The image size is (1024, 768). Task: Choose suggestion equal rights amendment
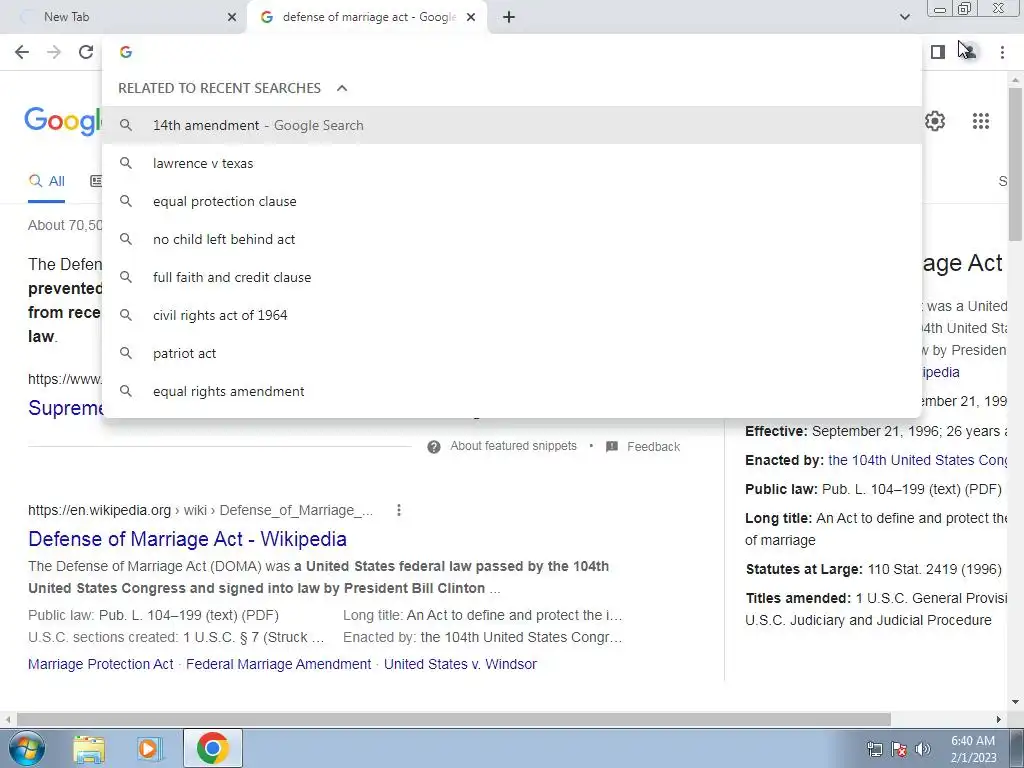coord(512,391)
